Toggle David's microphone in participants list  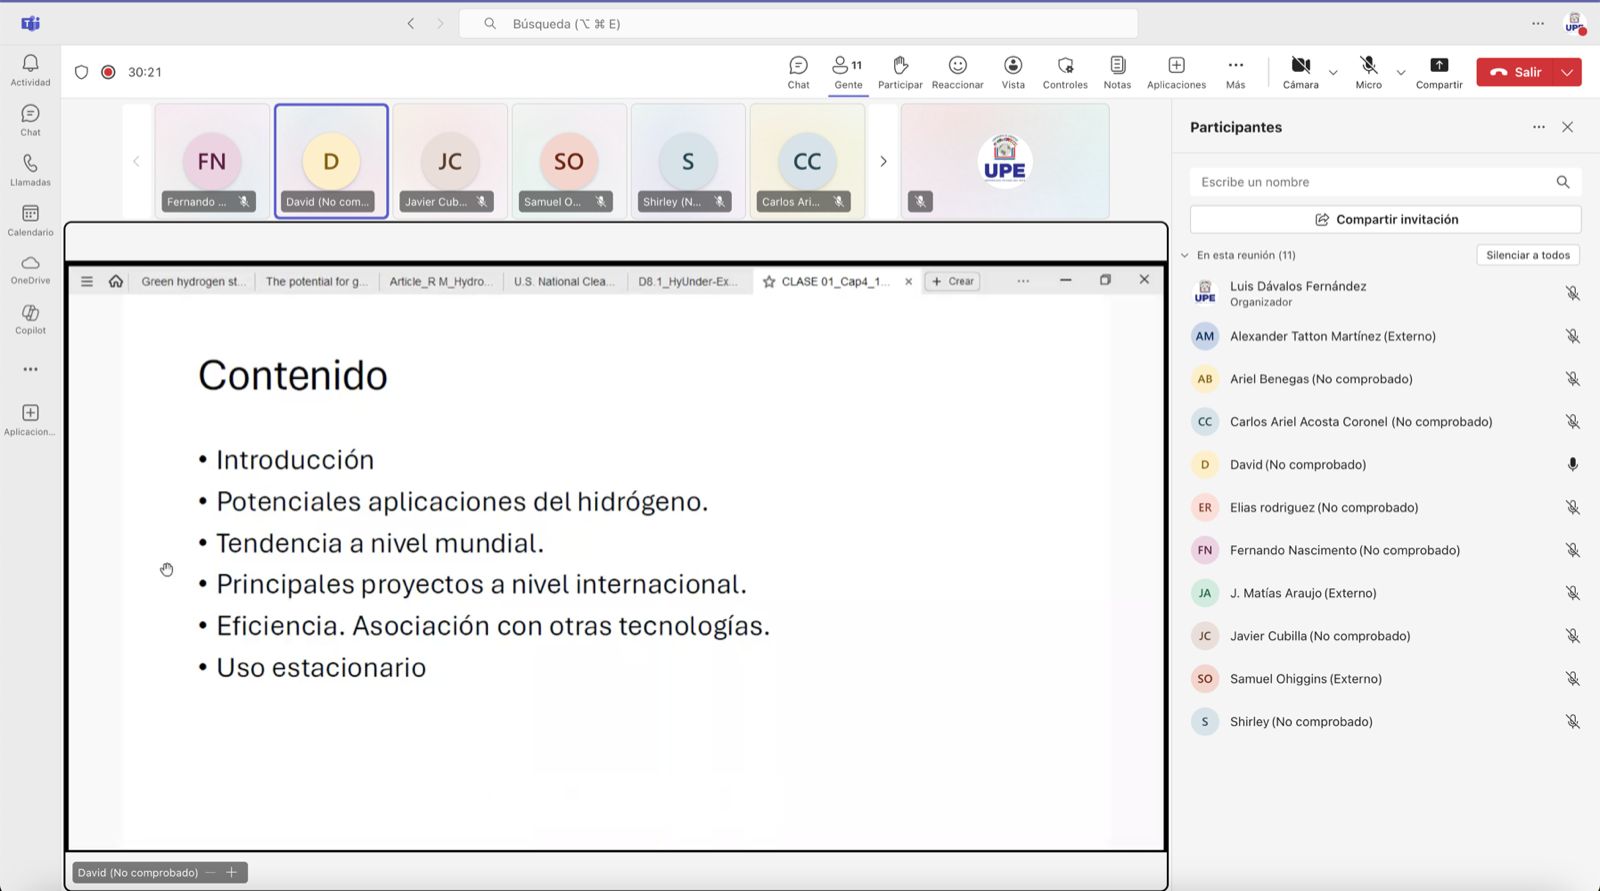point(1572,465)
